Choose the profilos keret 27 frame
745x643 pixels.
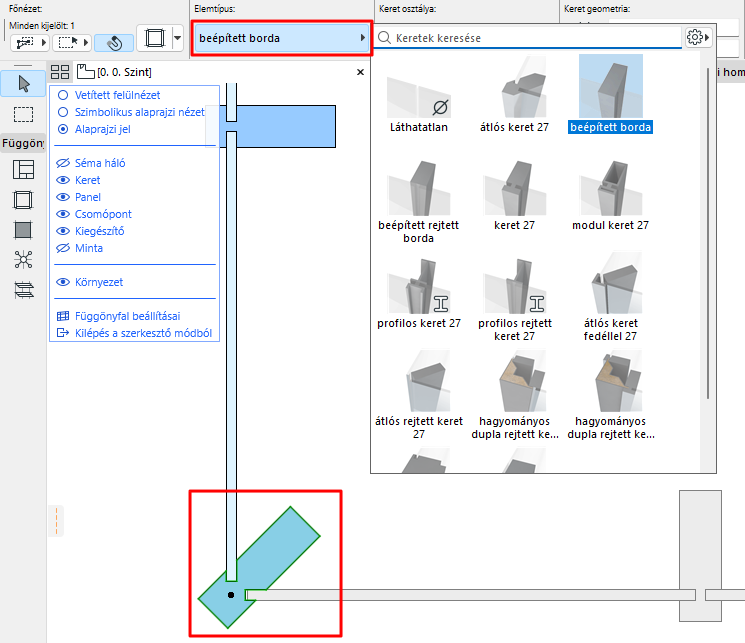tap(419, 294)
